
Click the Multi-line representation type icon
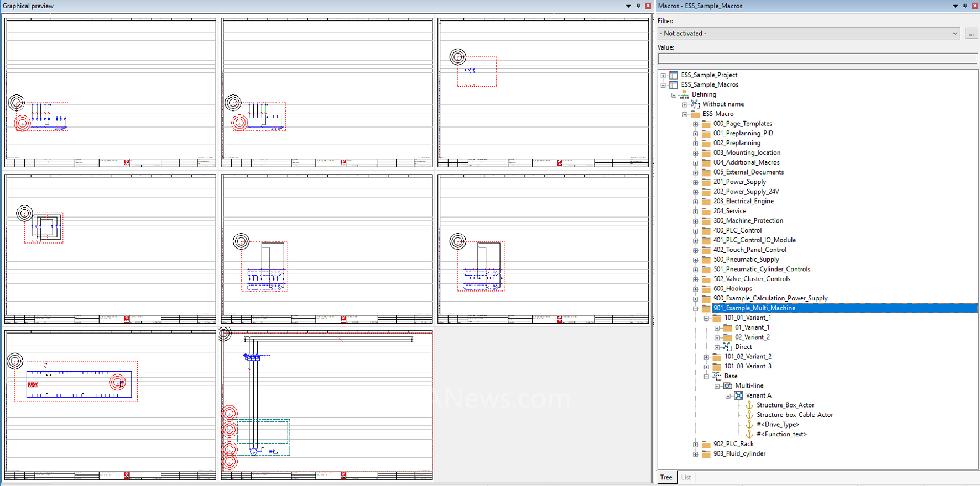point(727,385)
